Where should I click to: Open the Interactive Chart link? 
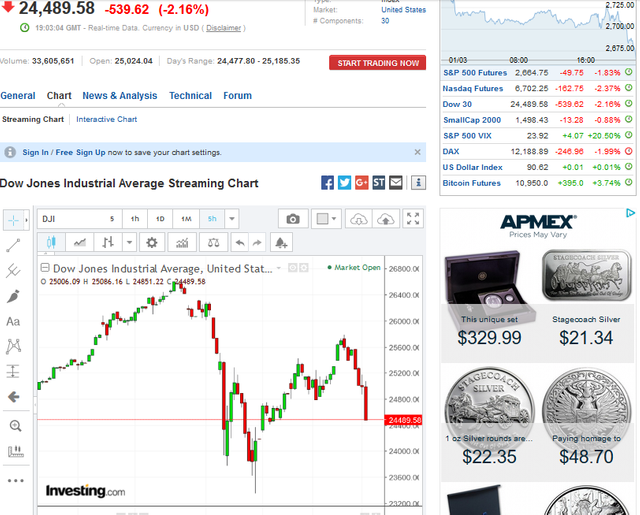point(107,120)
